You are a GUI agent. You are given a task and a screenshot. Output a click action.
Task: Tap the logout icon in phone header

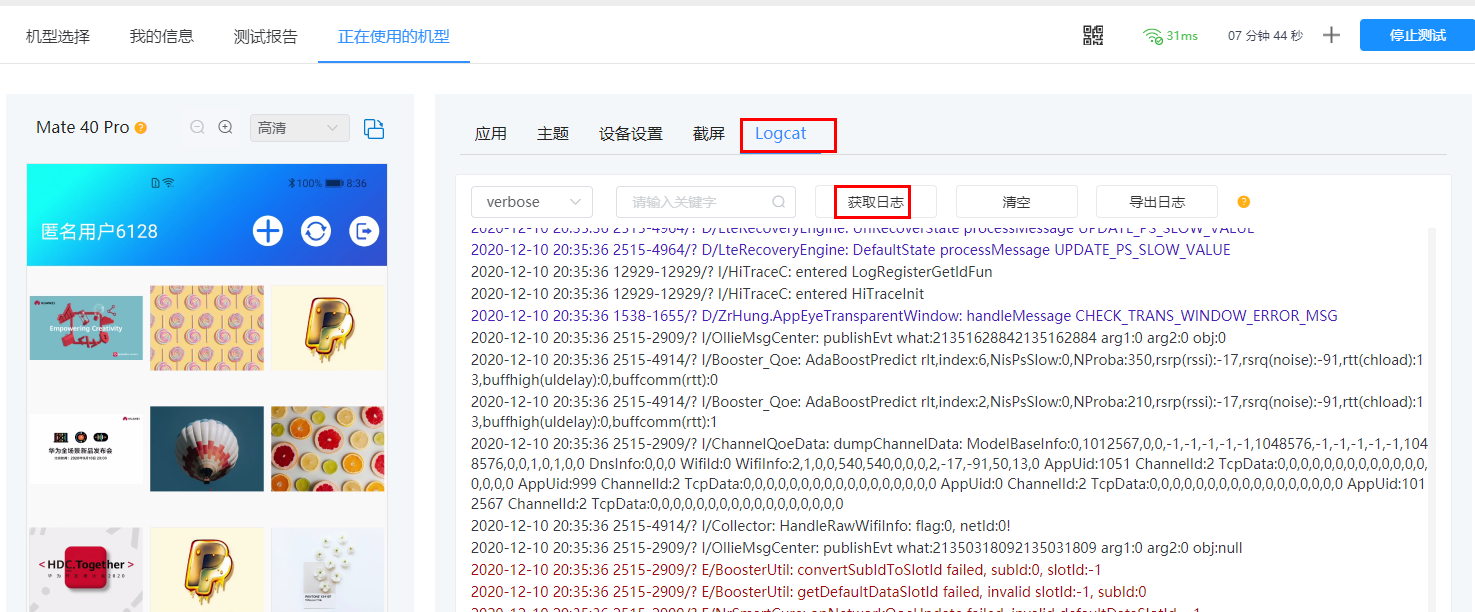(x=363, y=231)
